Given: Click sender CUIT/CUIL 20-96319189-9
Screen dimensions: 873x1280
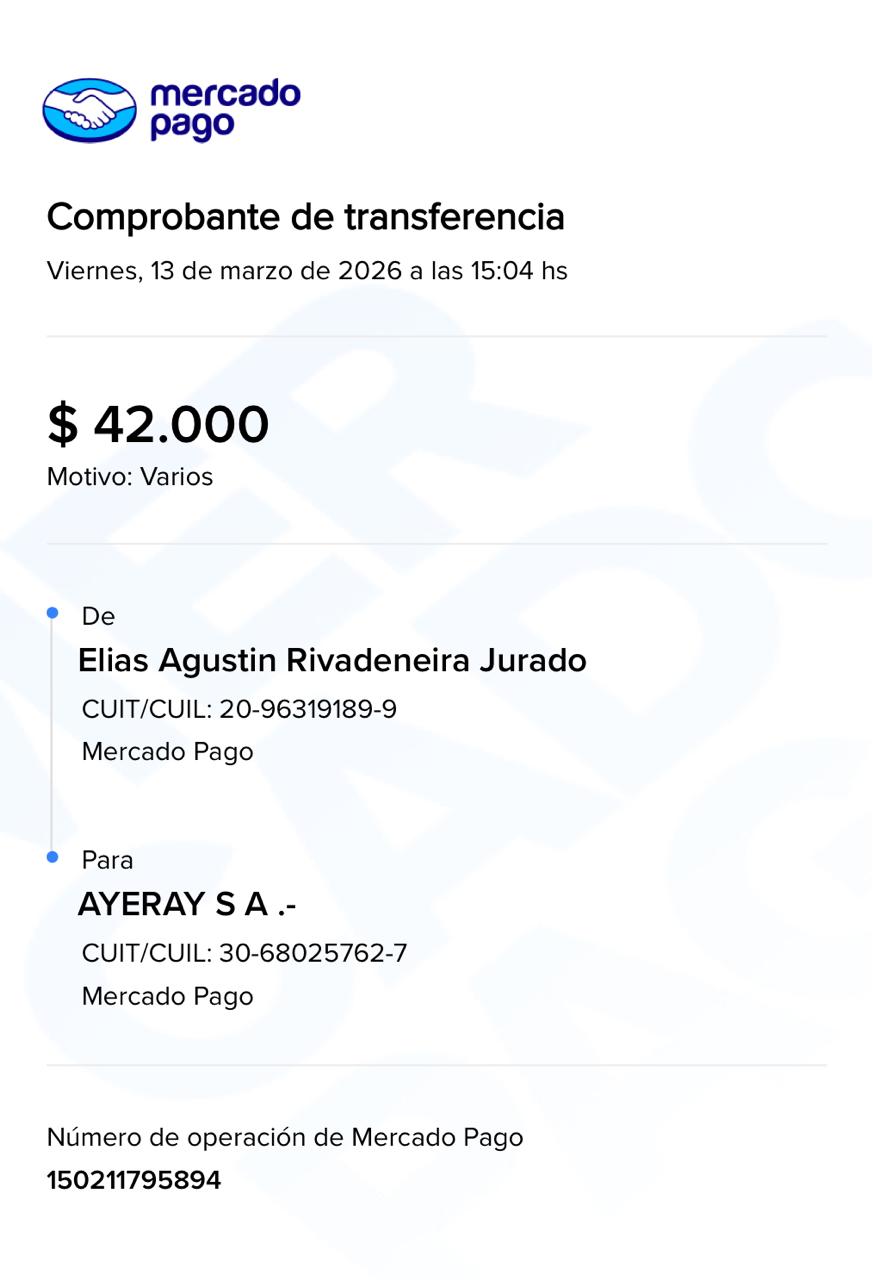Looking at the screenshot, I should pyautogui.click(x=239, y=709).
